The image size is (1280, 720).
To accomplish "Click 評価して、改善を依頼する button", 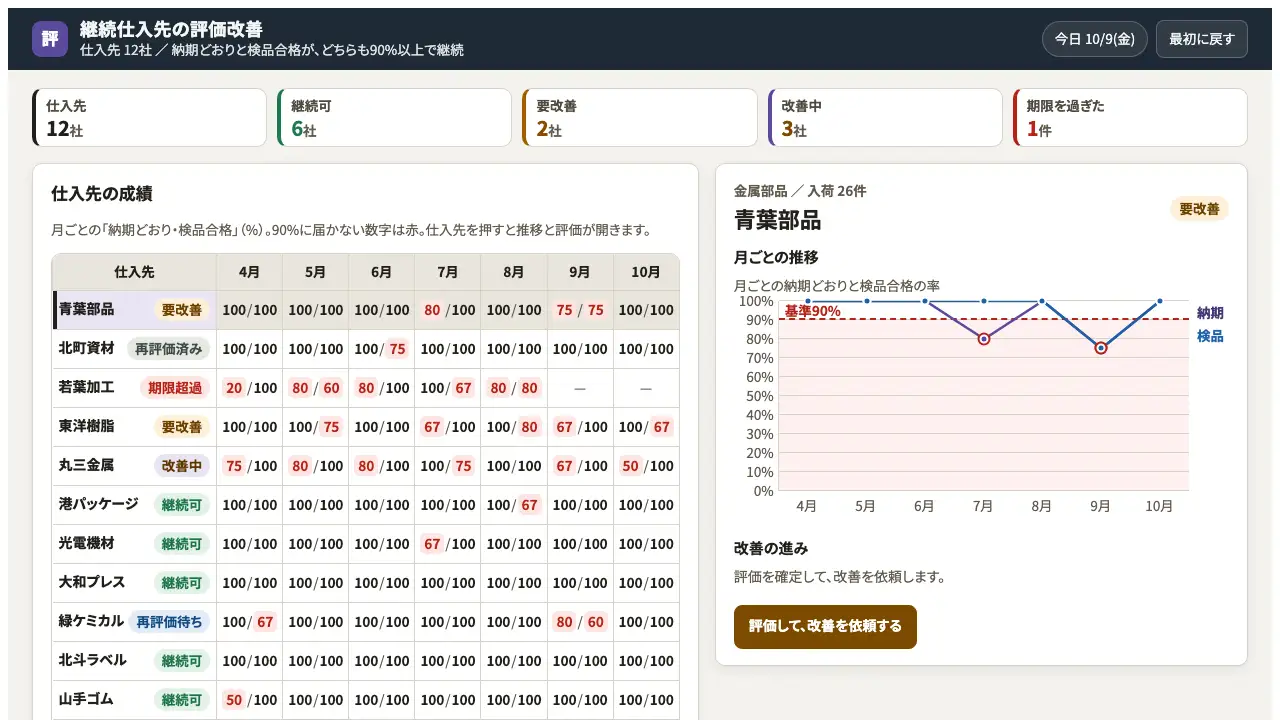I will click(x=825, y=627).
